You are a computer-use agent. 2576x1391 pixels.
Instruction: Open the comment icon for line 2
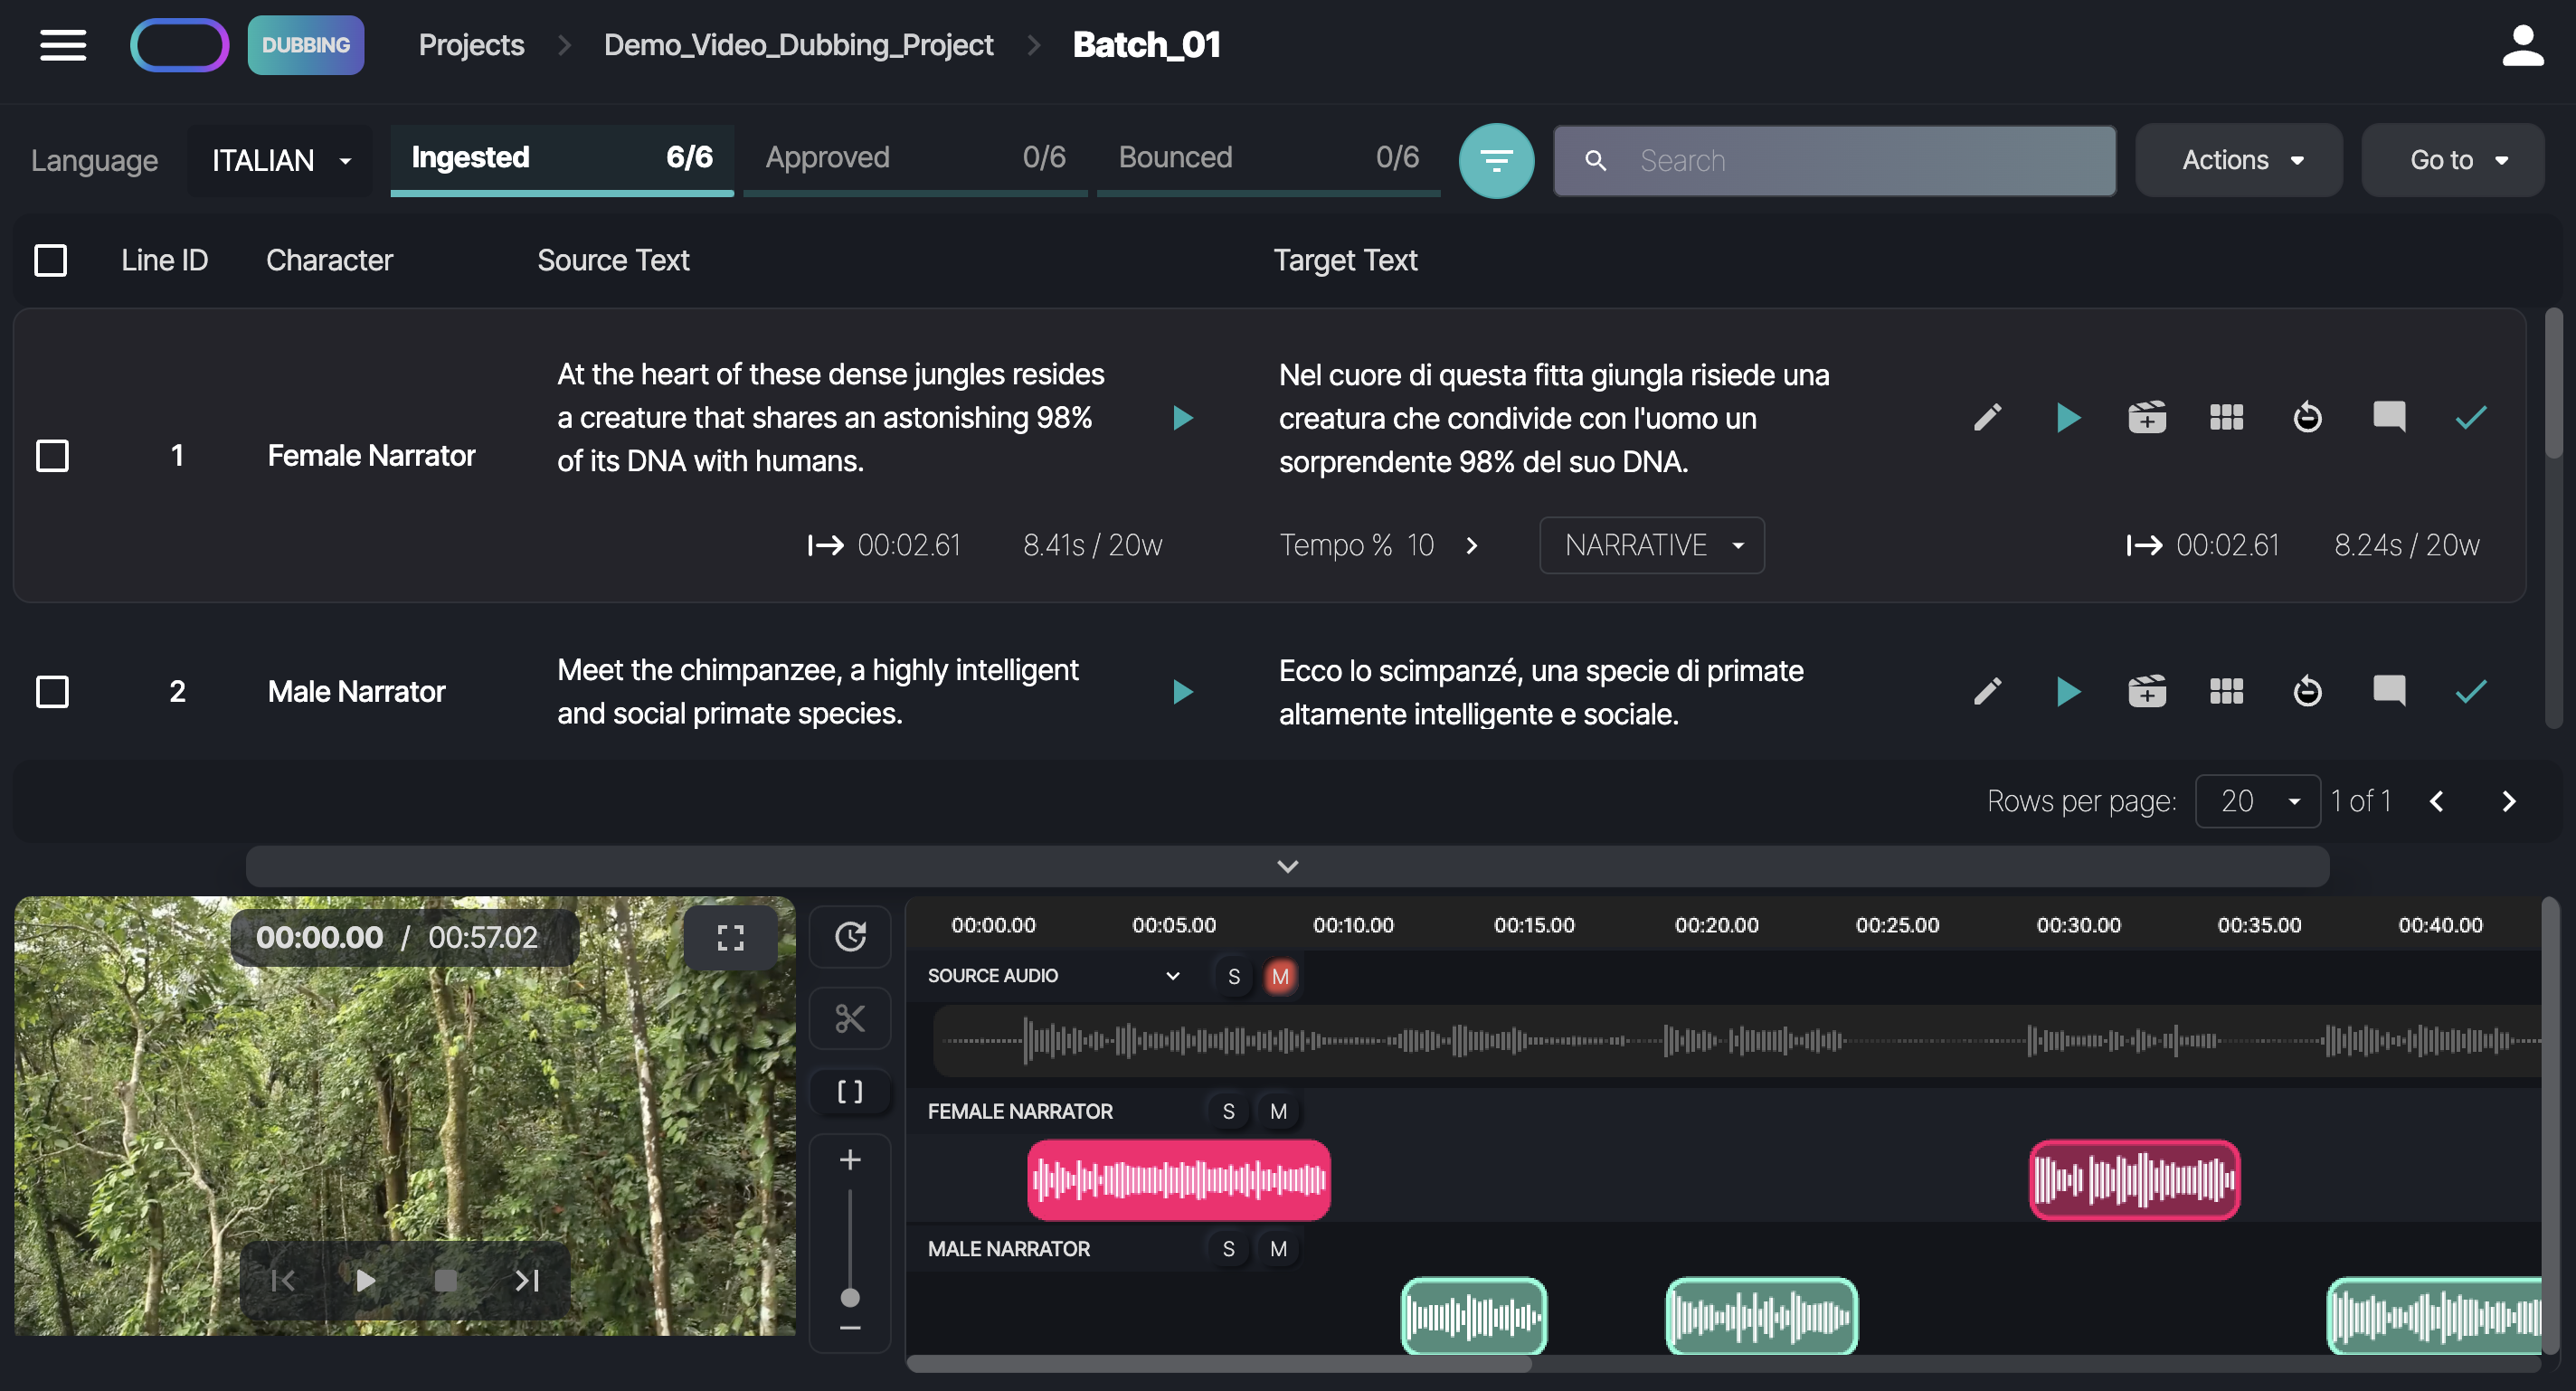pyautogui.click(x=2388, y=691)
